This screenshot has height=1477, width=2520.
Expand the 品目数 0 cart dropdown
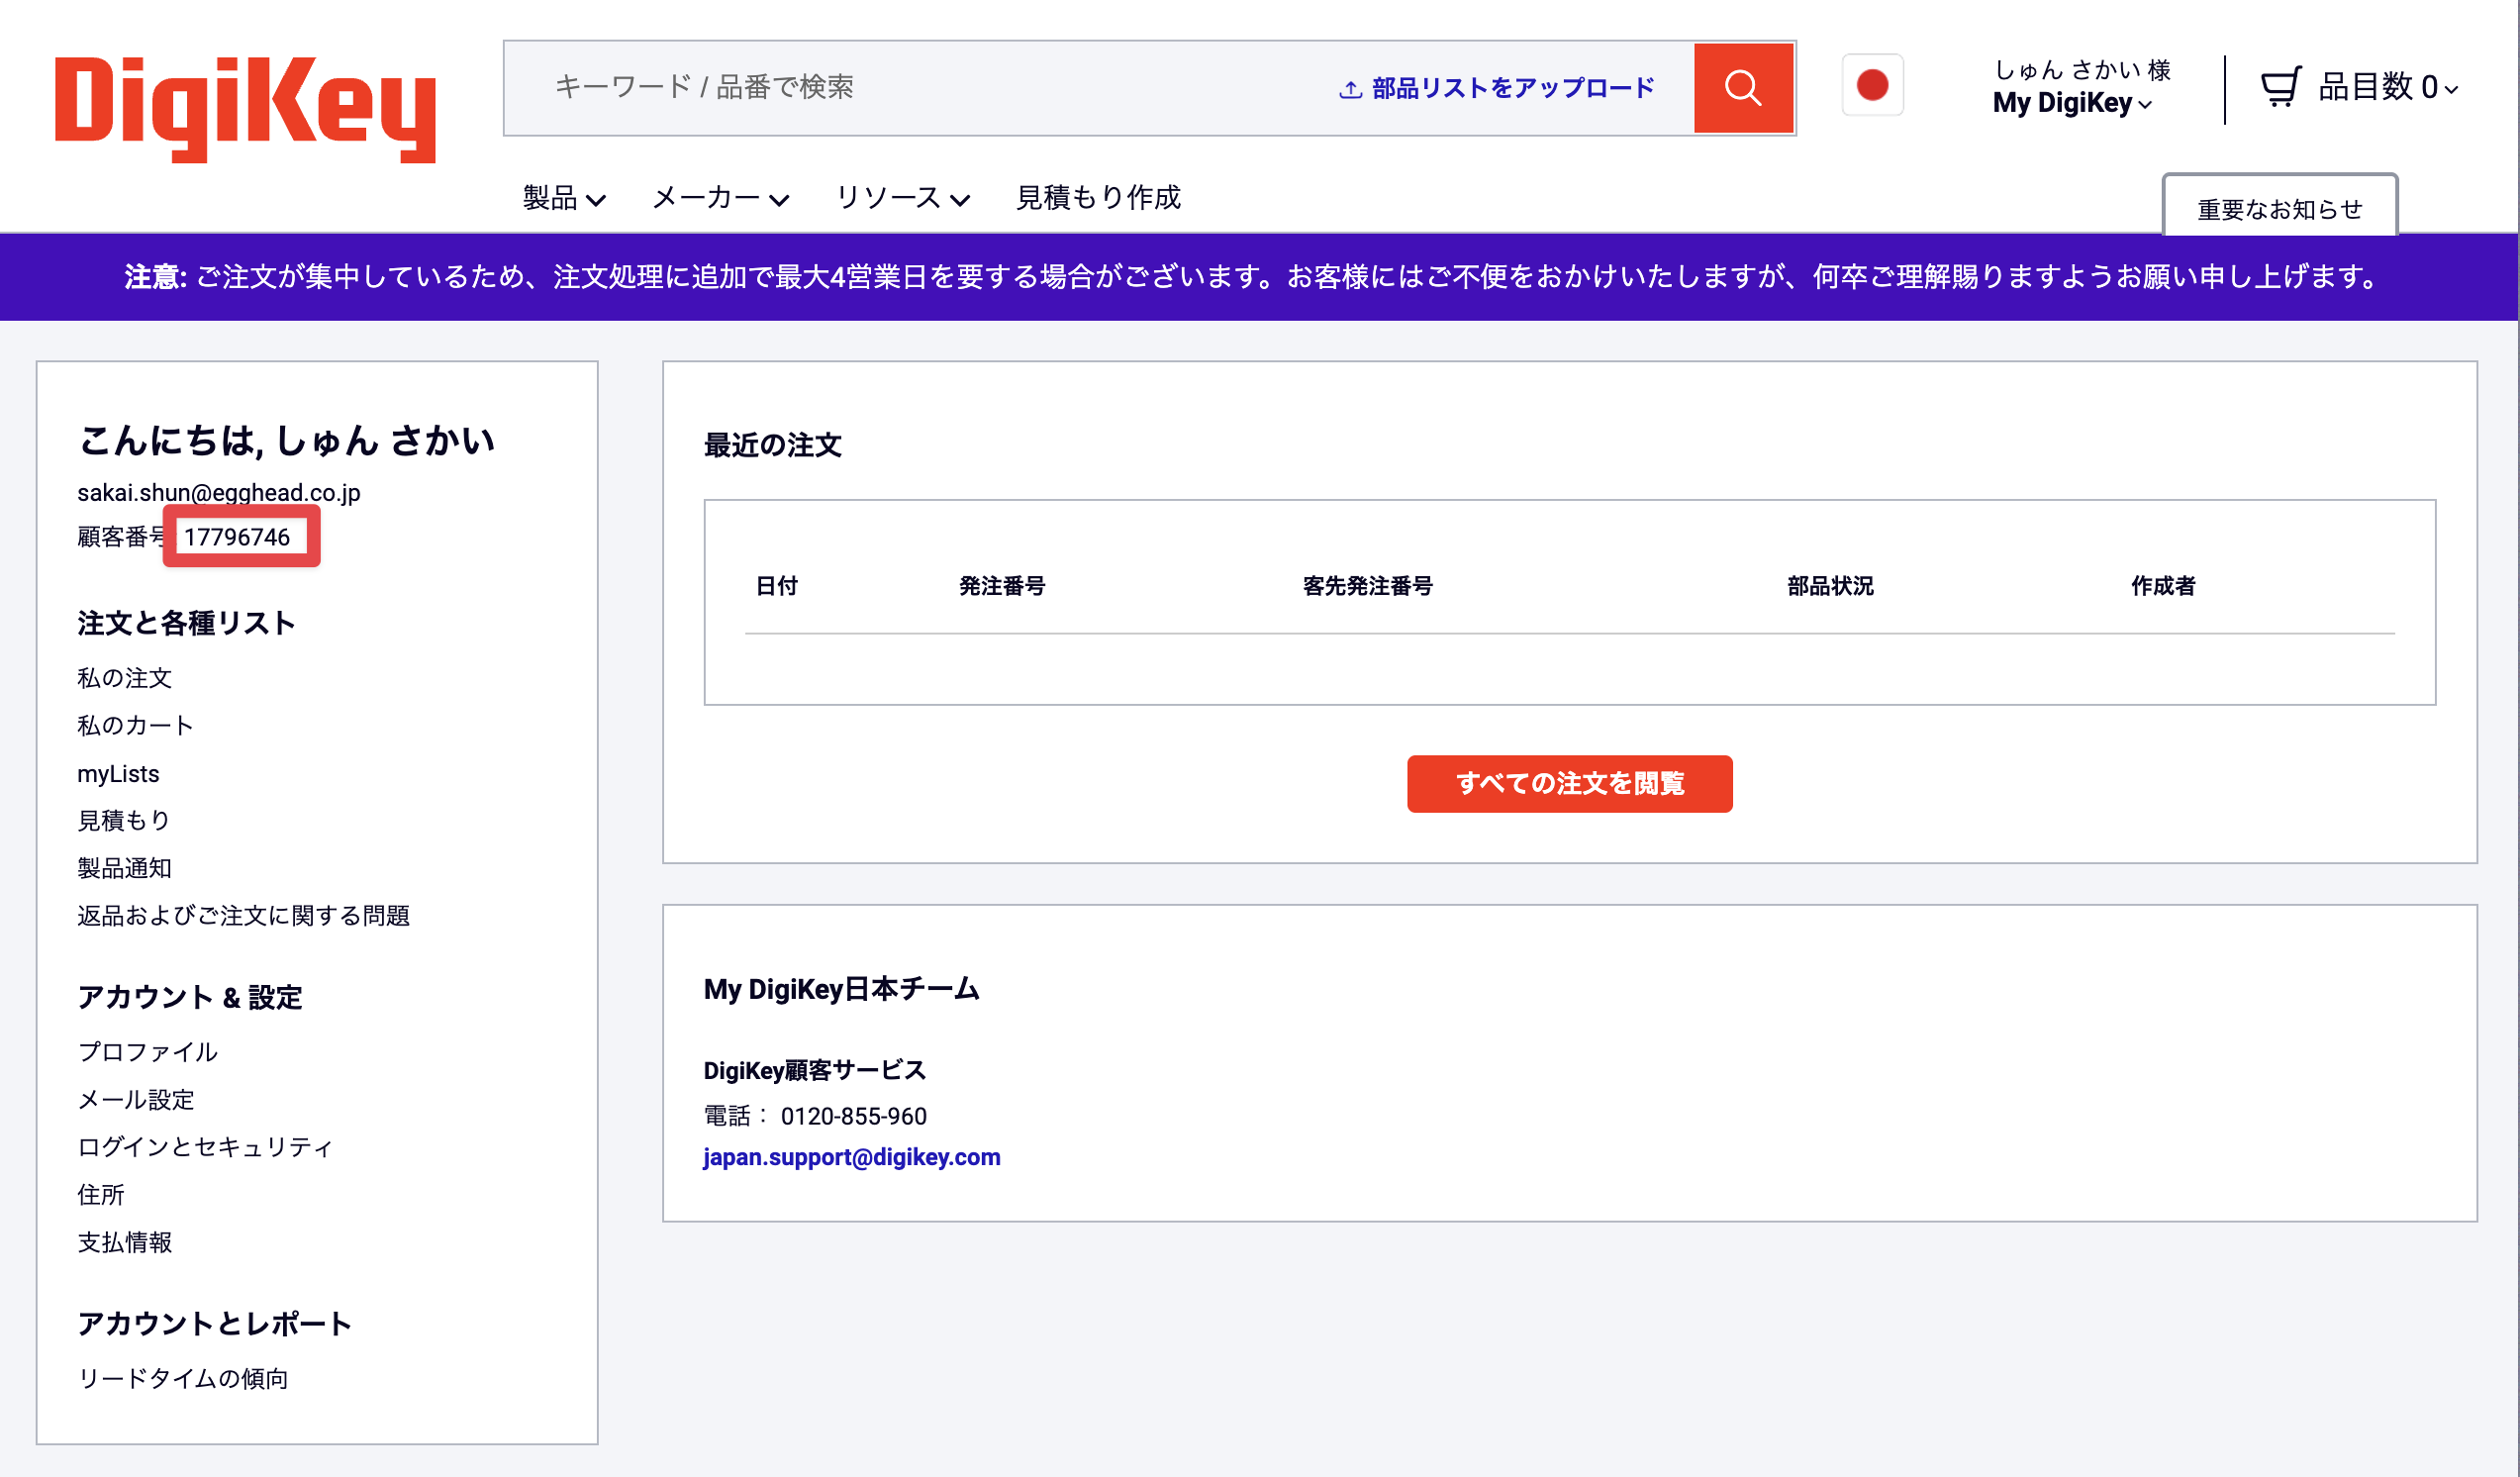click(2387, 87)
